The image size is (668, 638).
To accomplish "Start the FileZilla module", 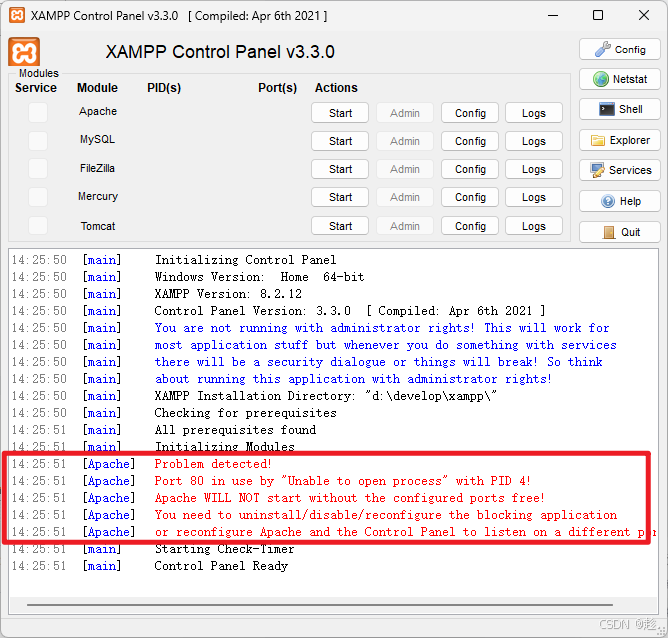I will pyautogui.click(x=340, y=169).
